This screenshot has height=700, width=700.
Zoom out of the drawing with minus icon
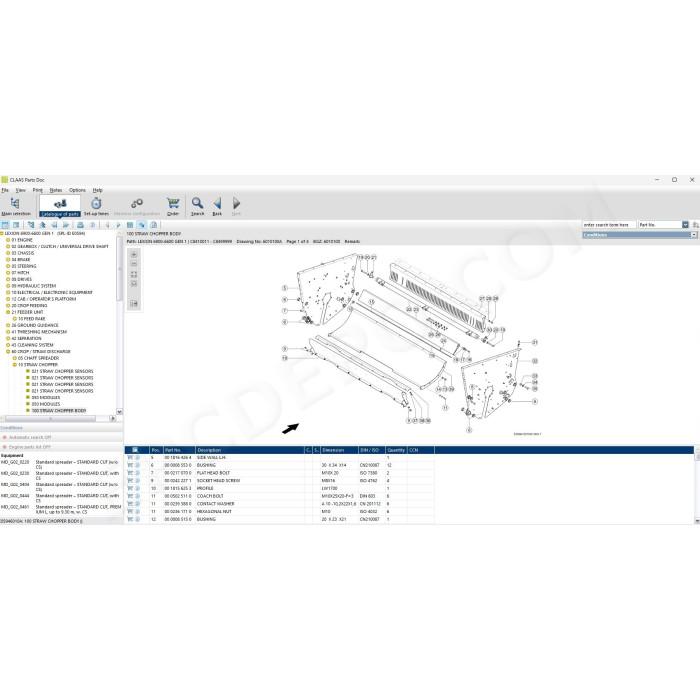click(134, 264)
